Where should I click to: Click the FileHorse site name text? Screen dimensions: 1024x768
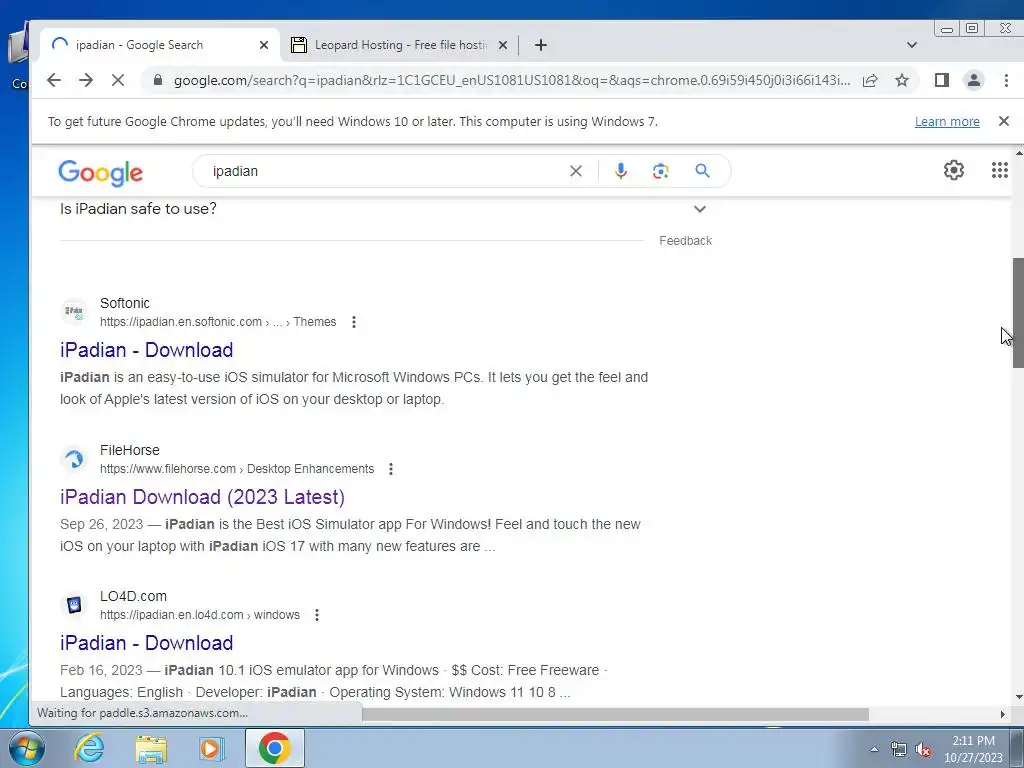[x=130, y=450]
